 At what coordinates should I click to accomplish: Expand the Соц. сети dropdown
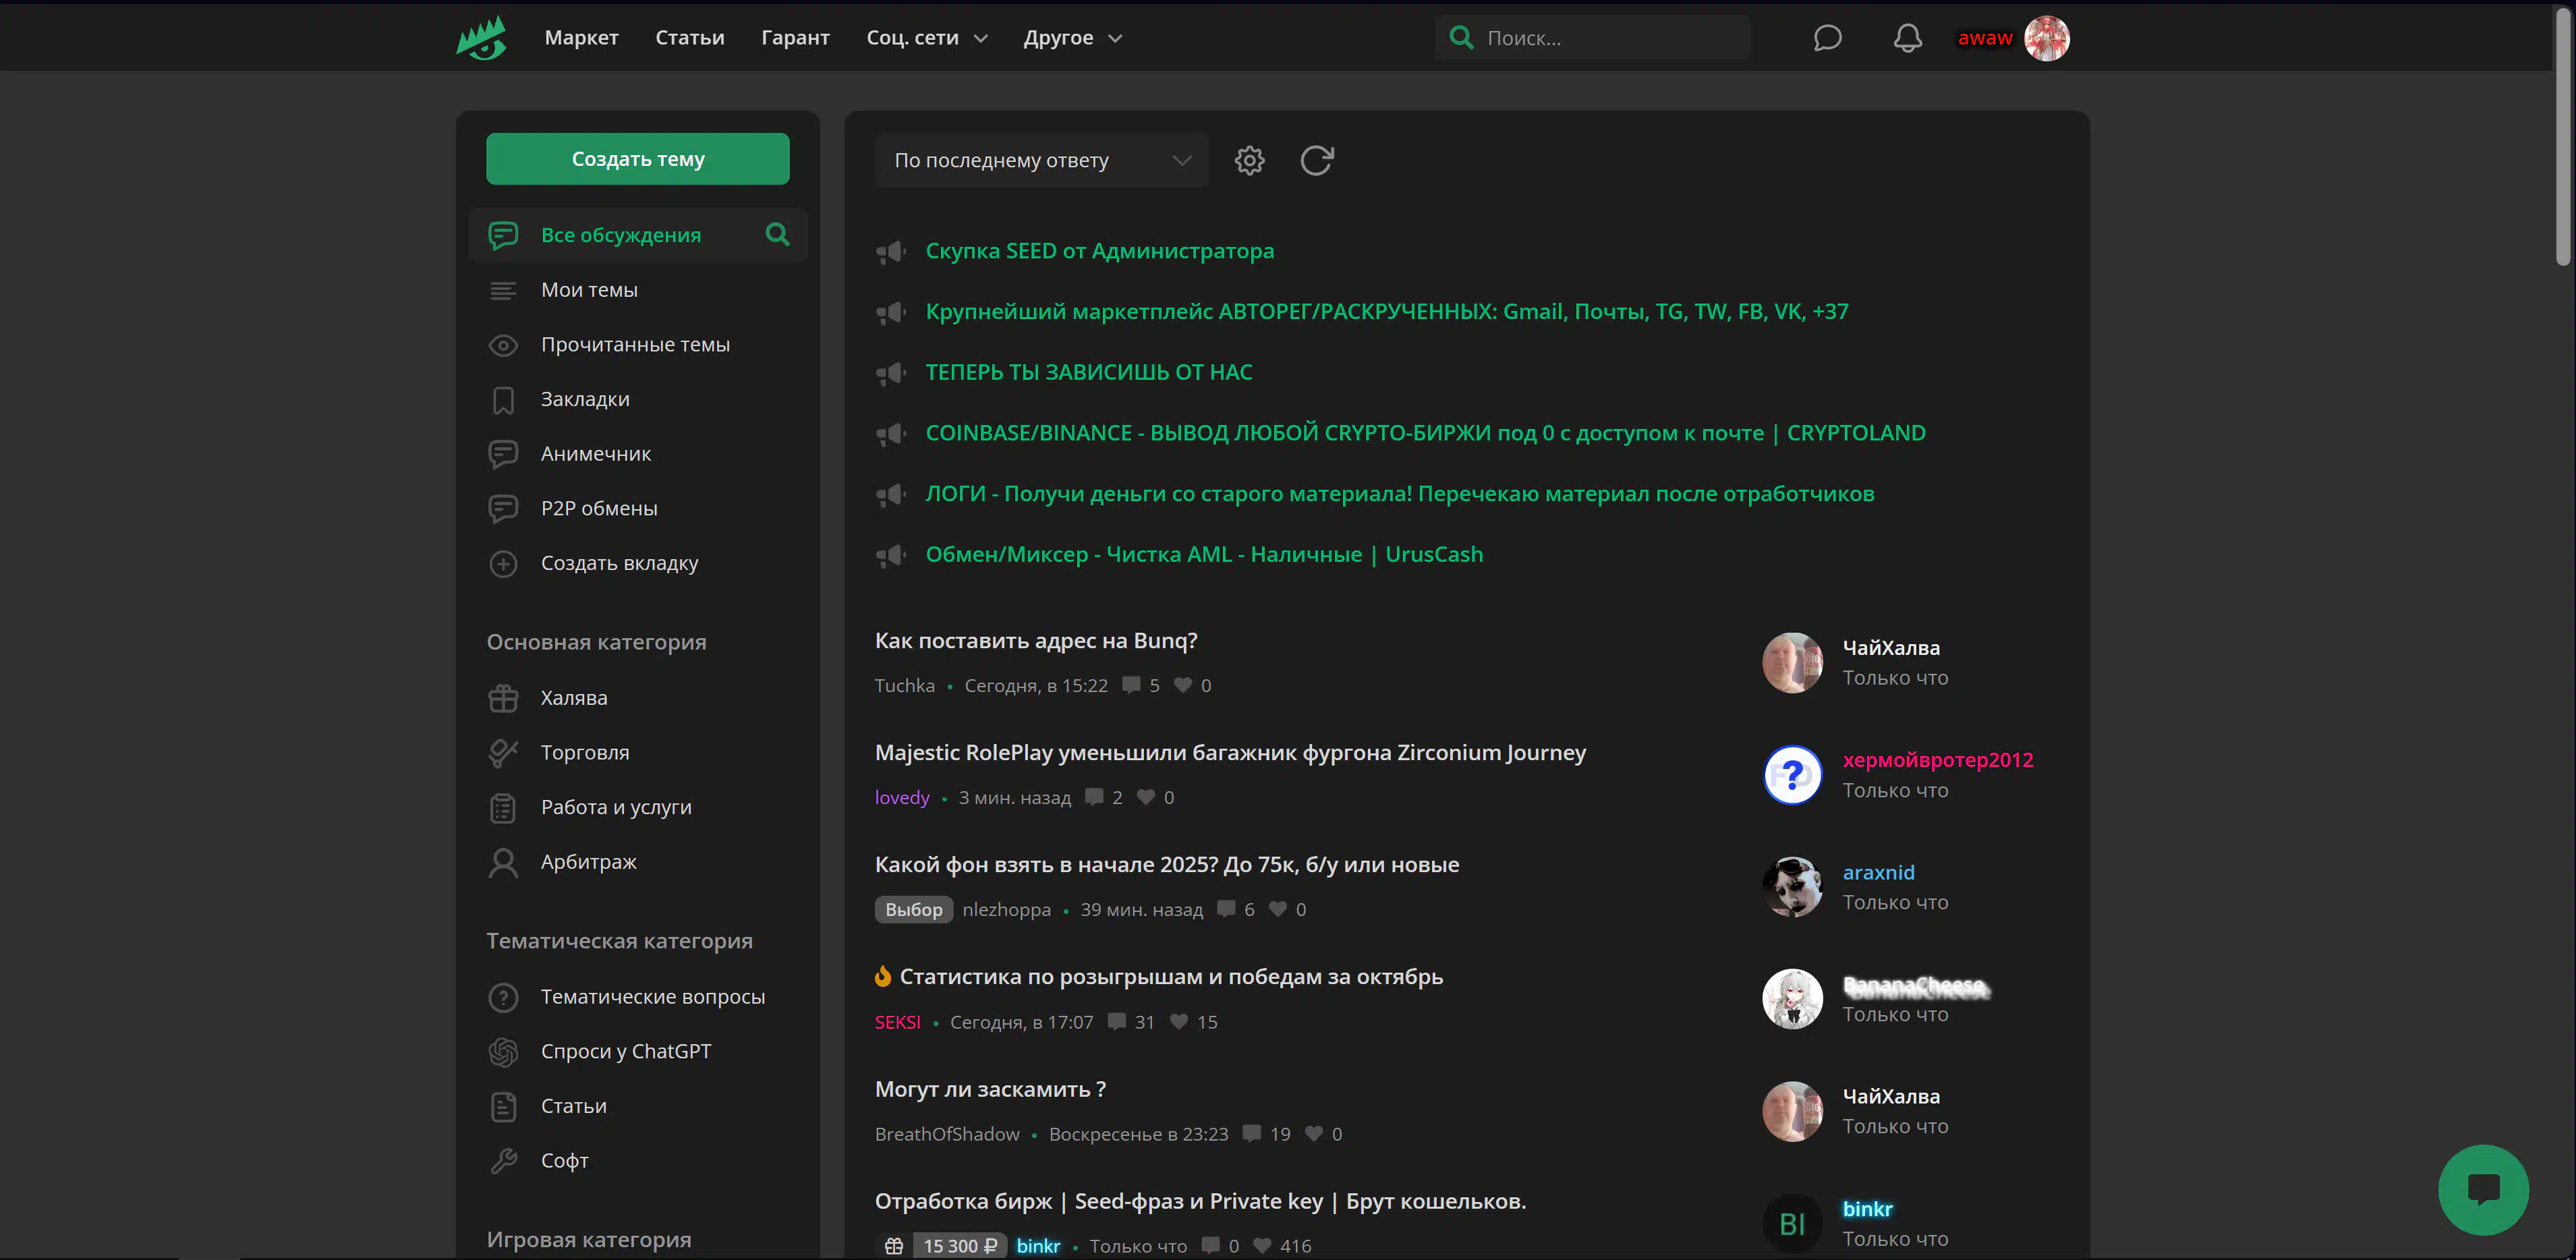click(x=927, y=38)
